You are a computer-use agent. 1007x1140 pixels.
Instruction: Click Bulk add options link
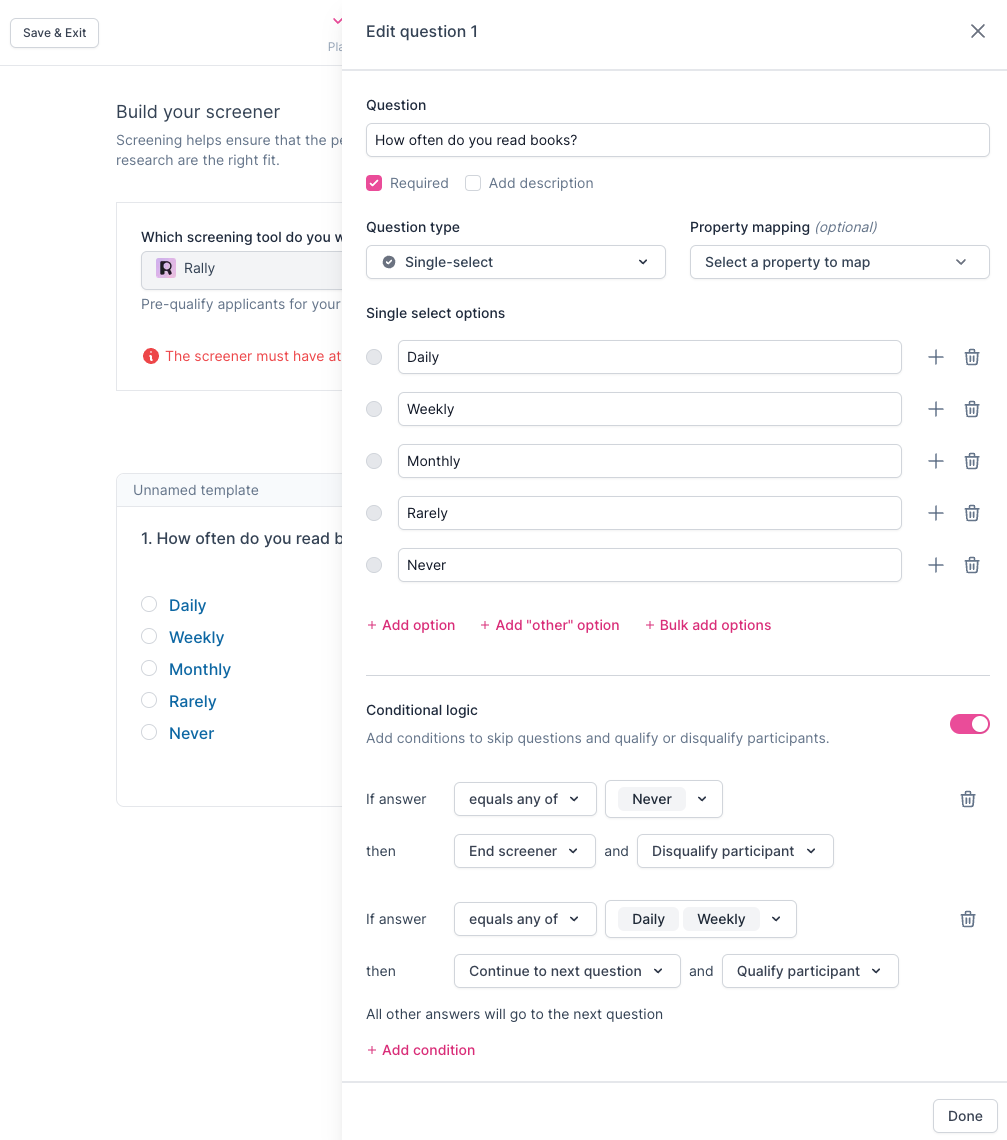(x=708, y=625)
